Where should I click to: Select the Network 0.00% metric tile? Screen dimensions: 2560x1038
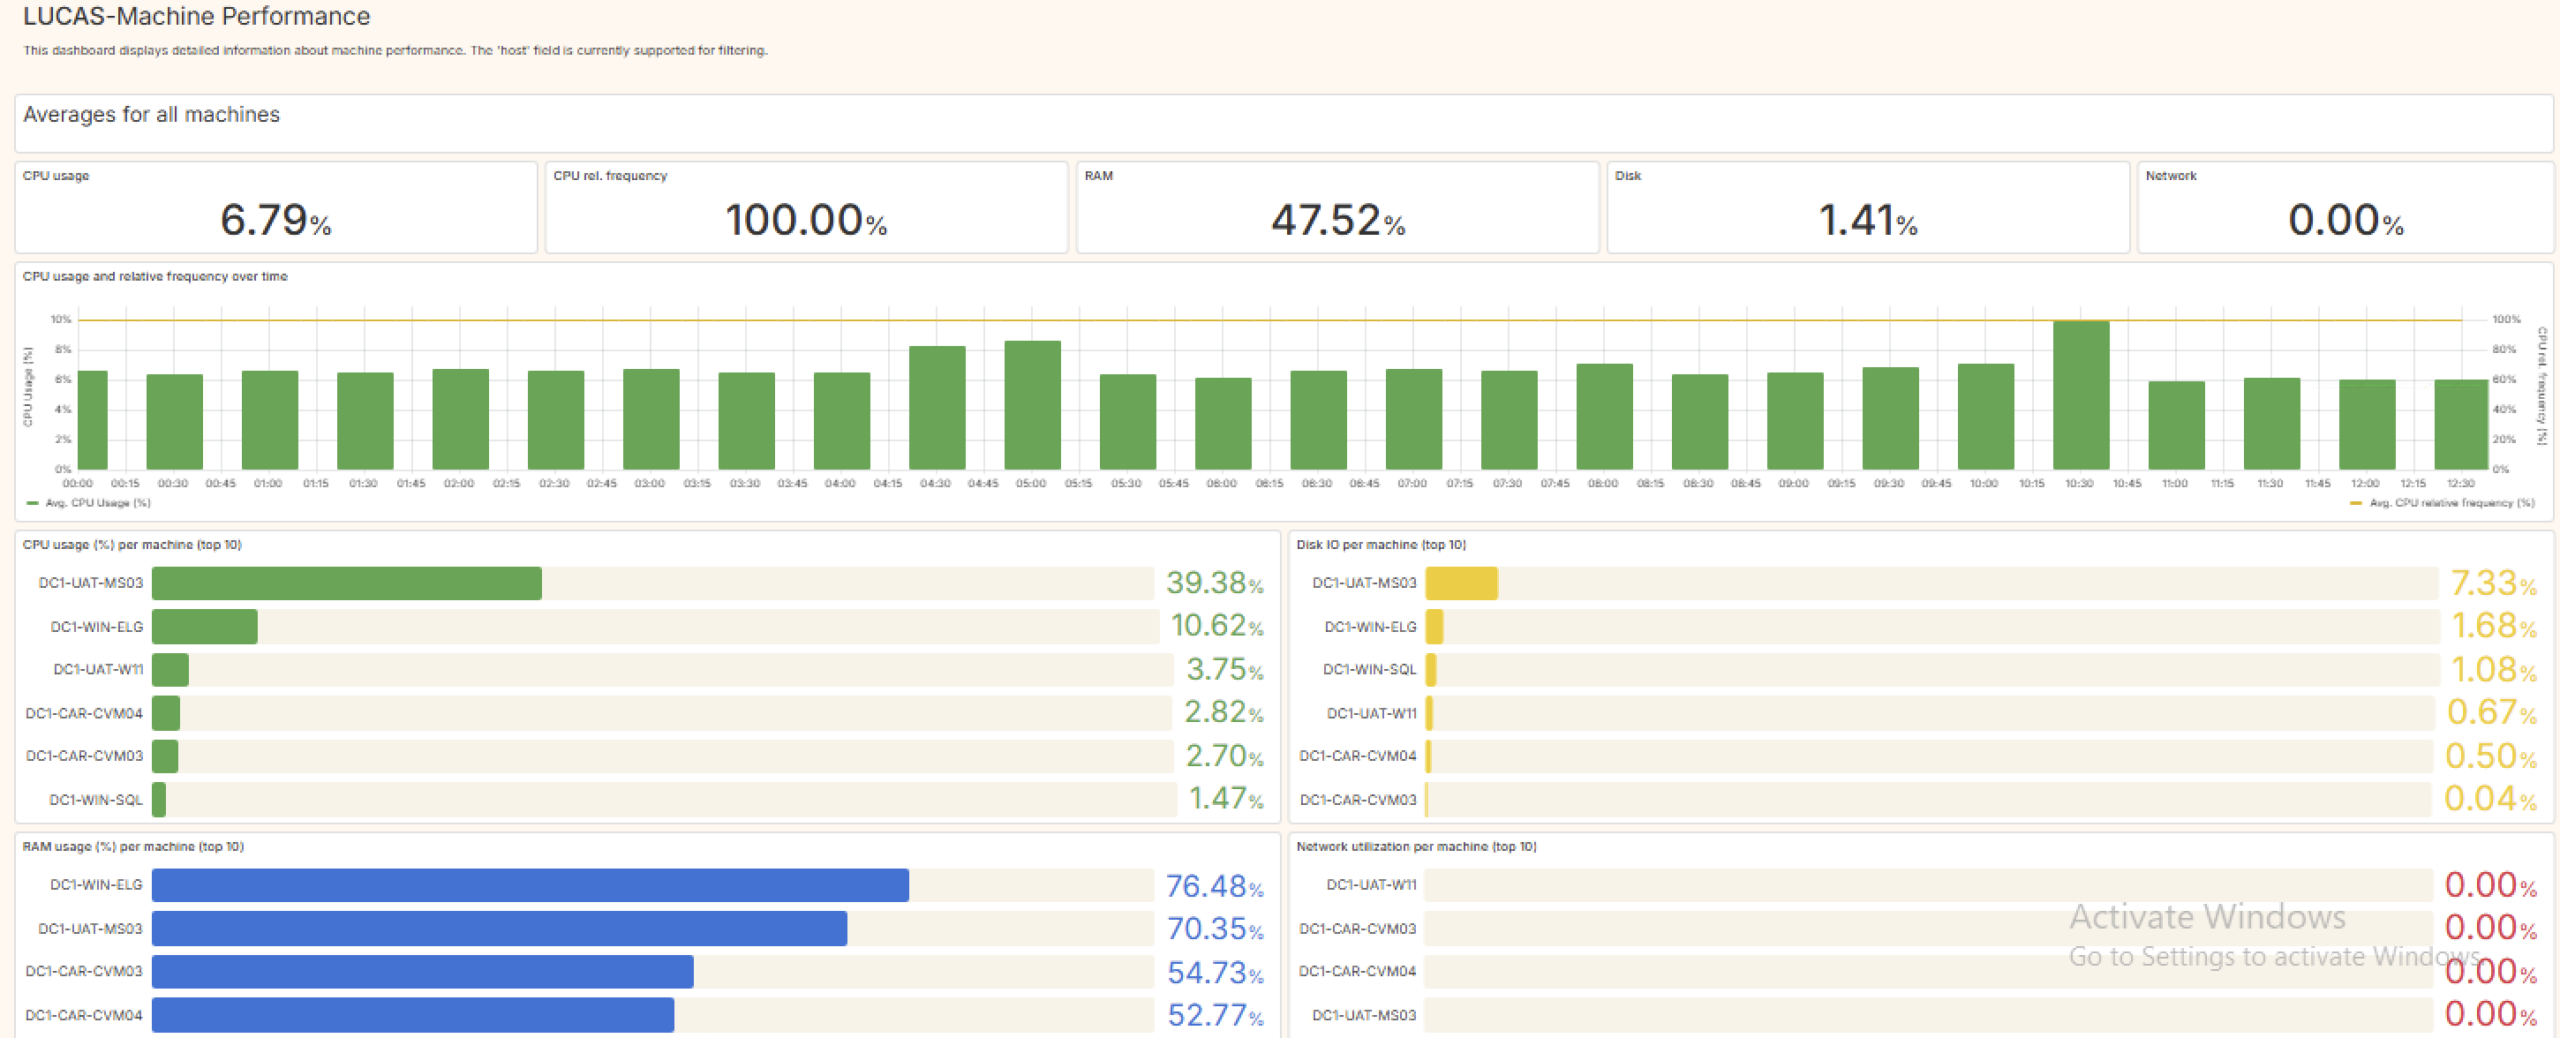pyautogui.click(x=2345, y=207)
